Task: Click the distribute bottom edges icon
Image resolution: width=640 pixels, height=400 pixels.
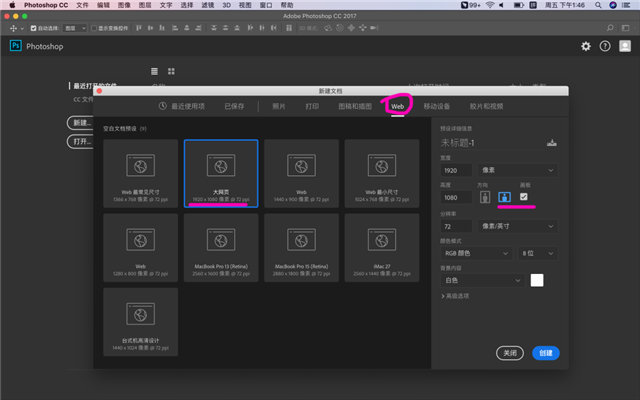Action: (237, 28)
